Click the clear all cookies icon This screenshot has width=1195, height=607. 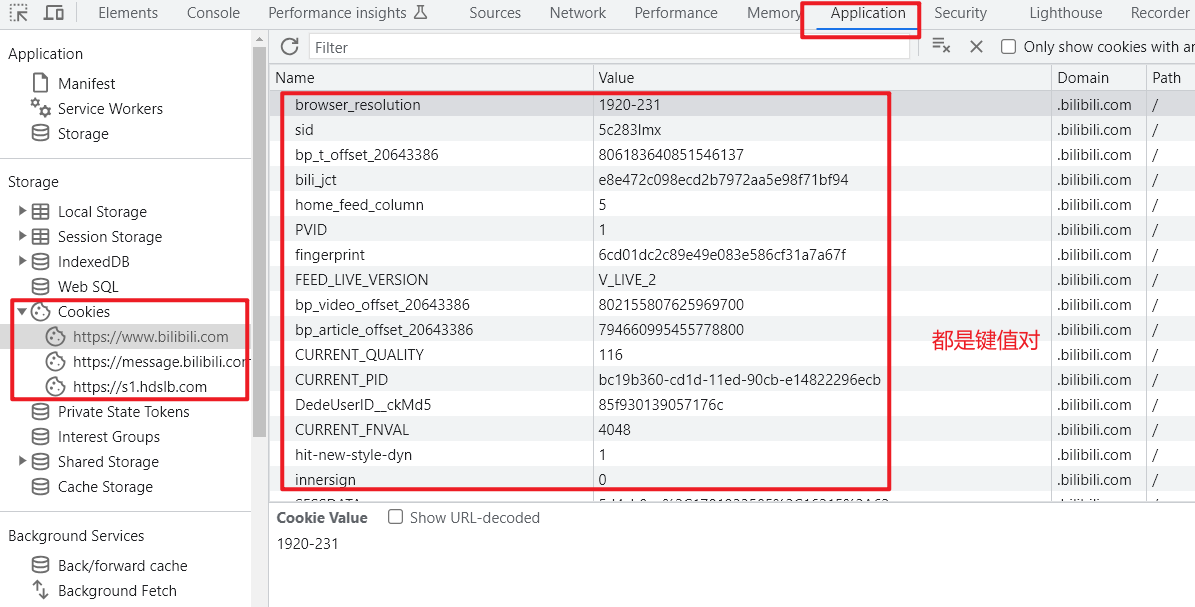[941, 46]
